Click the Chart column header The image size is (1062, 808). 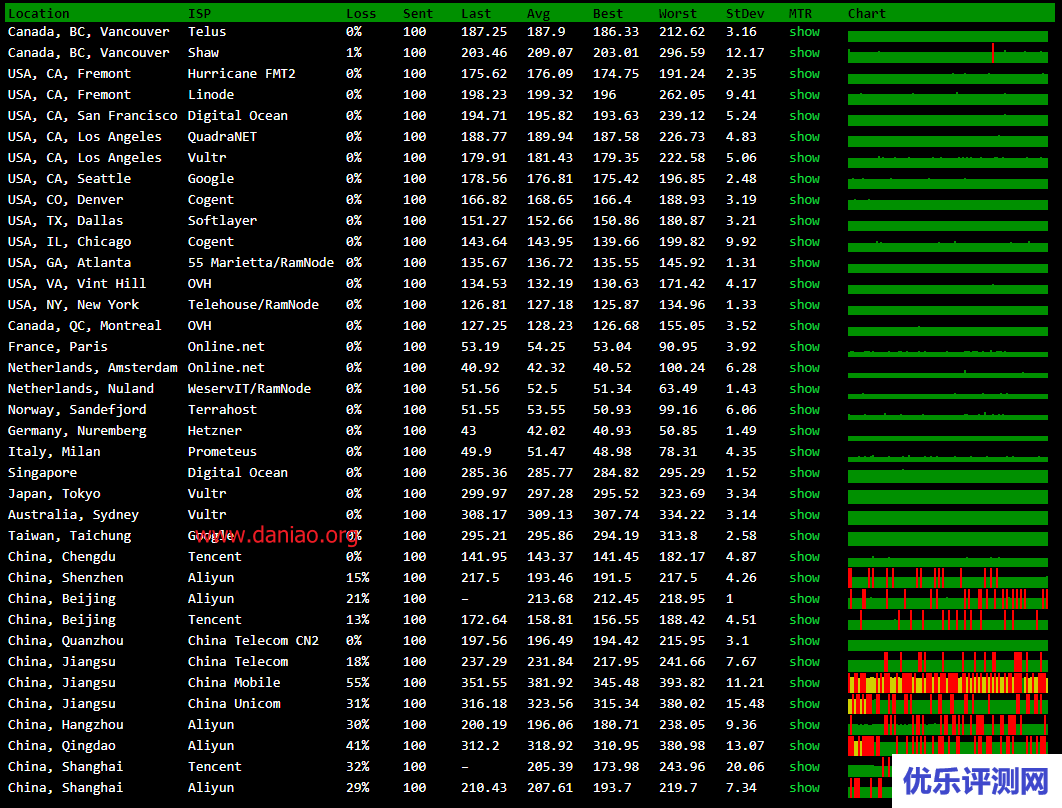coord(866,14)
